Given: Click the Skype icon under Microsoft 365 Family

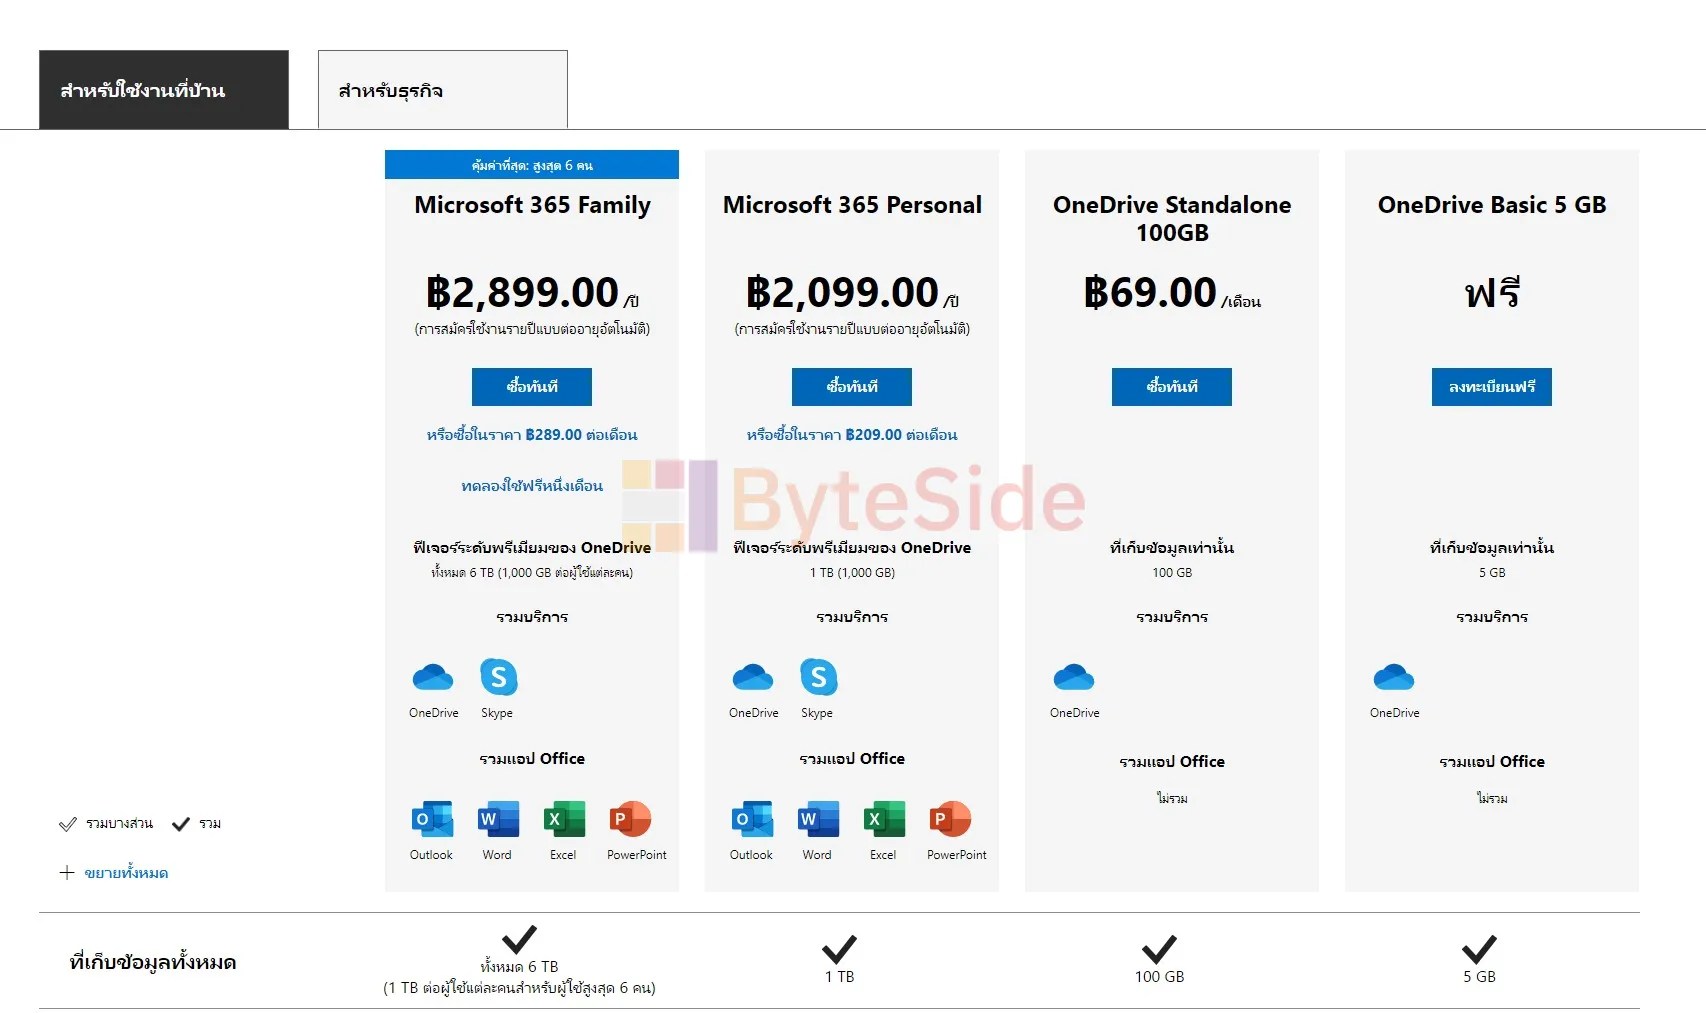Looking at the screenshot, I should (x=498, y=678).
